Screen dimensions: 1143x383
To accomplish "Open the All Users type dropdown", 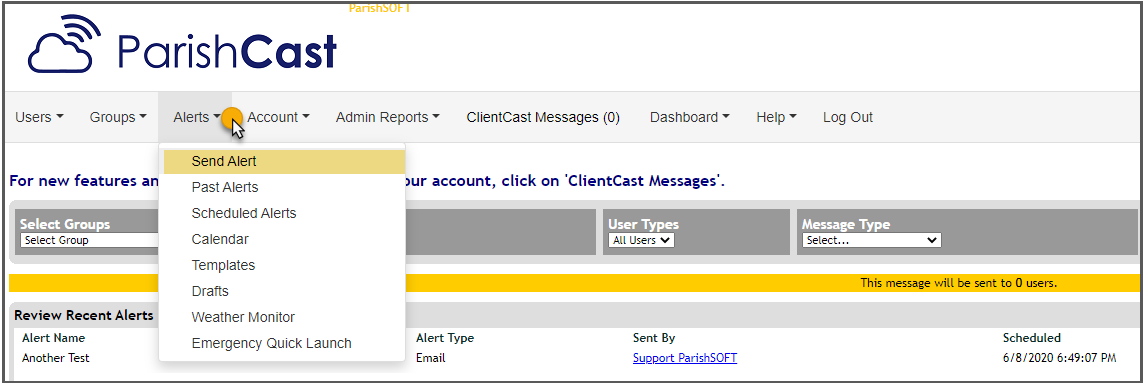I will click(x=641, y=240).
